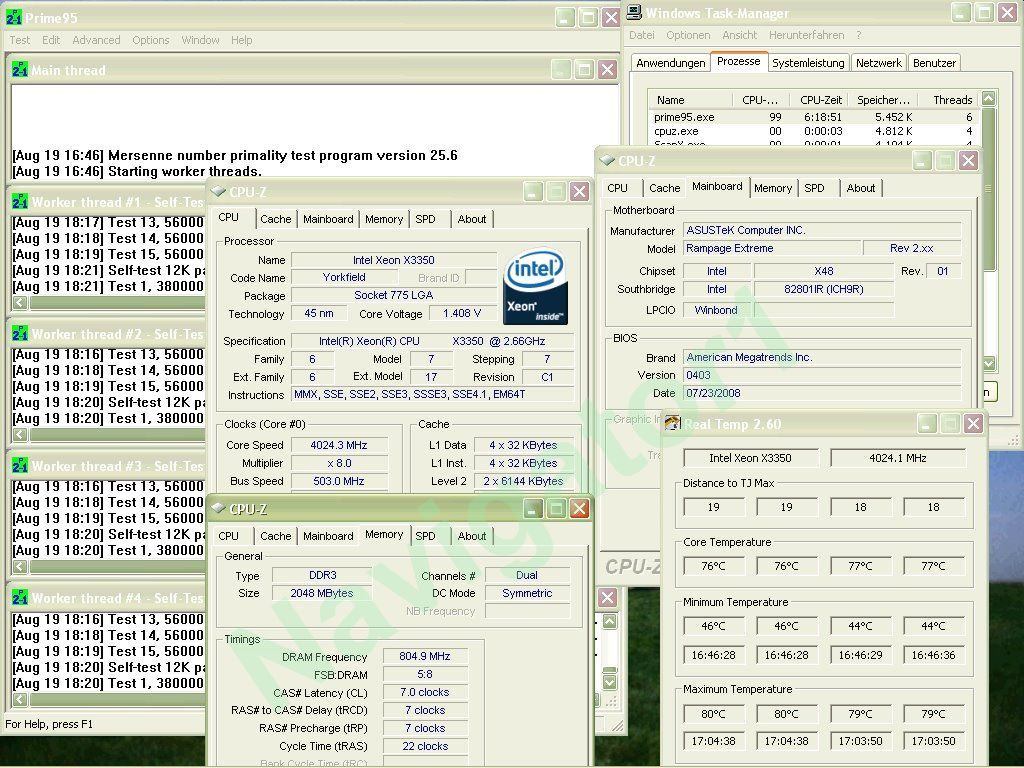Click the processor Name value 'Intel Xeon X3350' in CPU-Z
Image resolution: width=1024 pixels, height=768 pixels.
click(x=394, y=260)
